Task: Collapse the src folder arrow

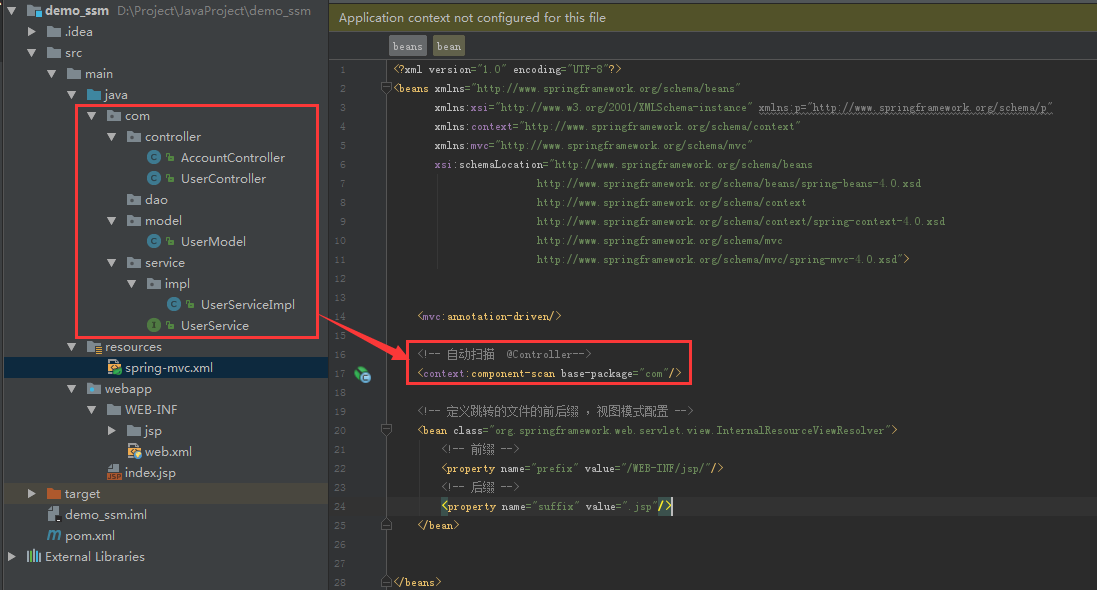Action: click(31, 52)
